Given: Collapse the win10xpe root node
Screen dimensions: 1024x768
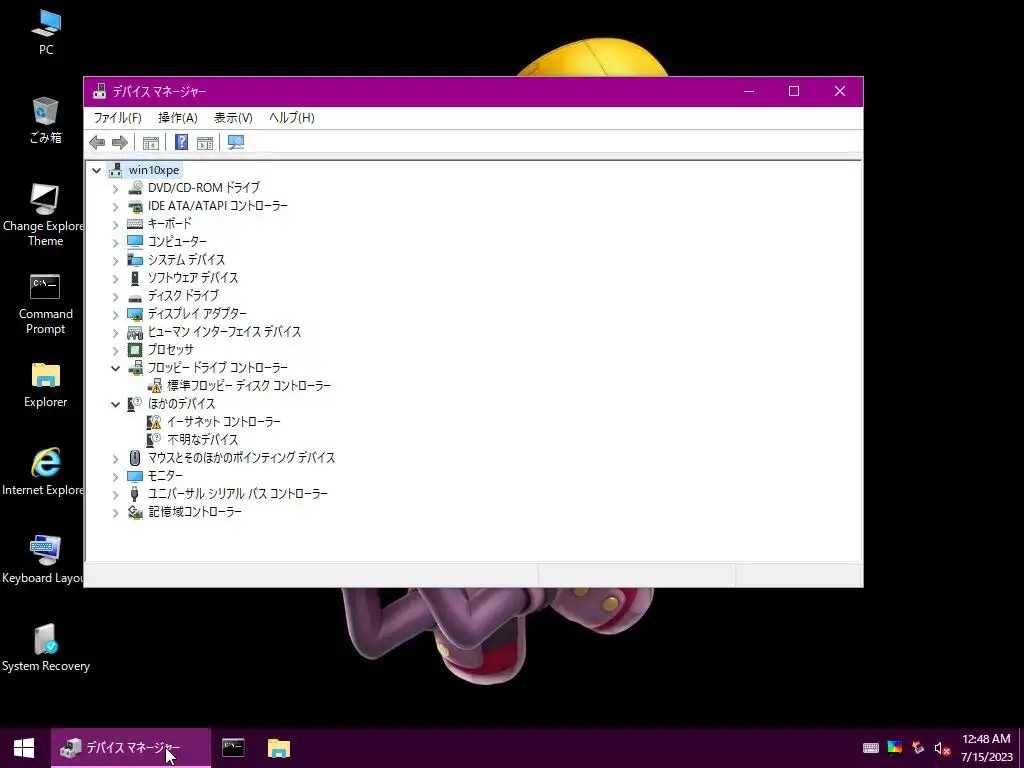Looking at the screenshot, I should 97,170.
